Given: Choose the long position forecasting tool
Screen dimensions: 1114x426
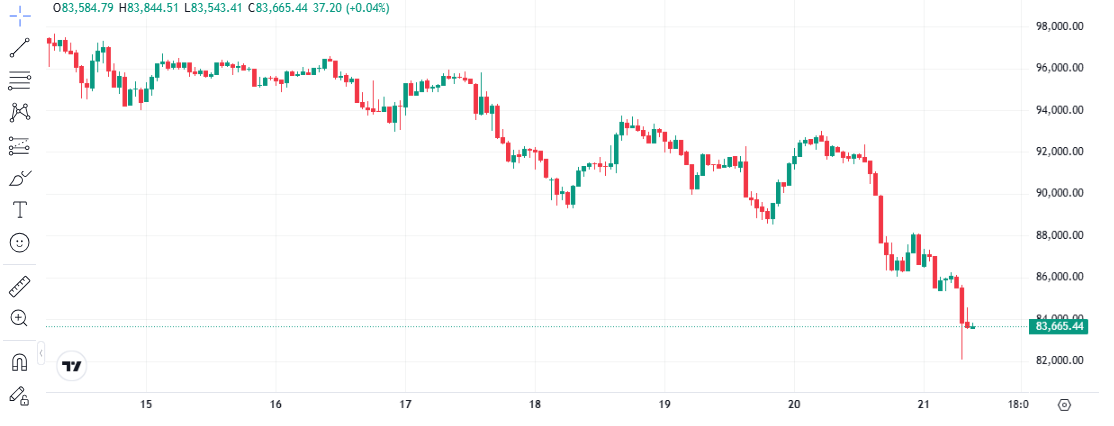Looking at the screenshot, I should click(20, 146).
